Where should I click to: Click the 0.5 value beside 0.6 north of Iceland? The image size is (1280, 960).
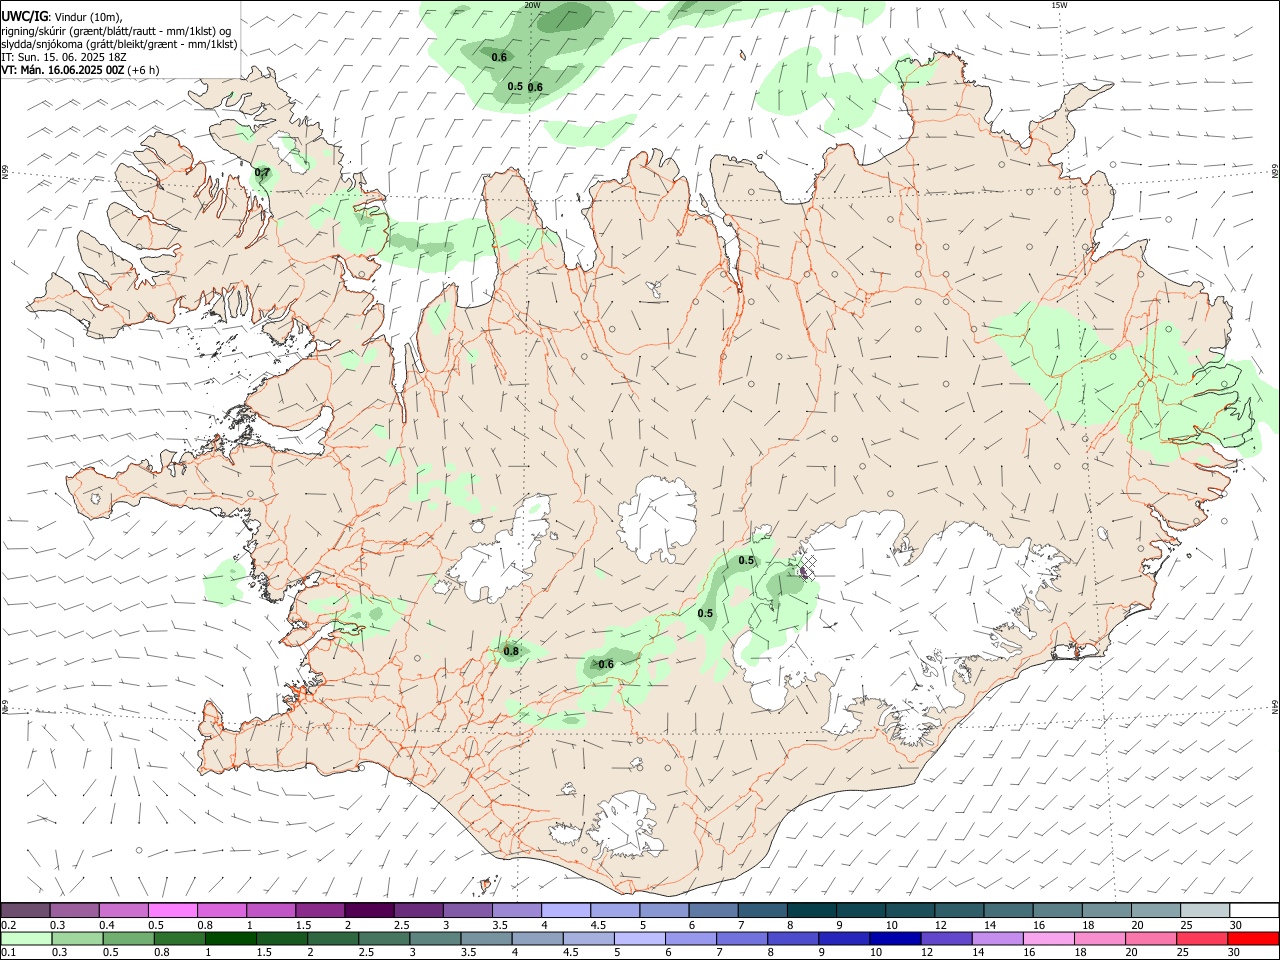pos(515,86)
